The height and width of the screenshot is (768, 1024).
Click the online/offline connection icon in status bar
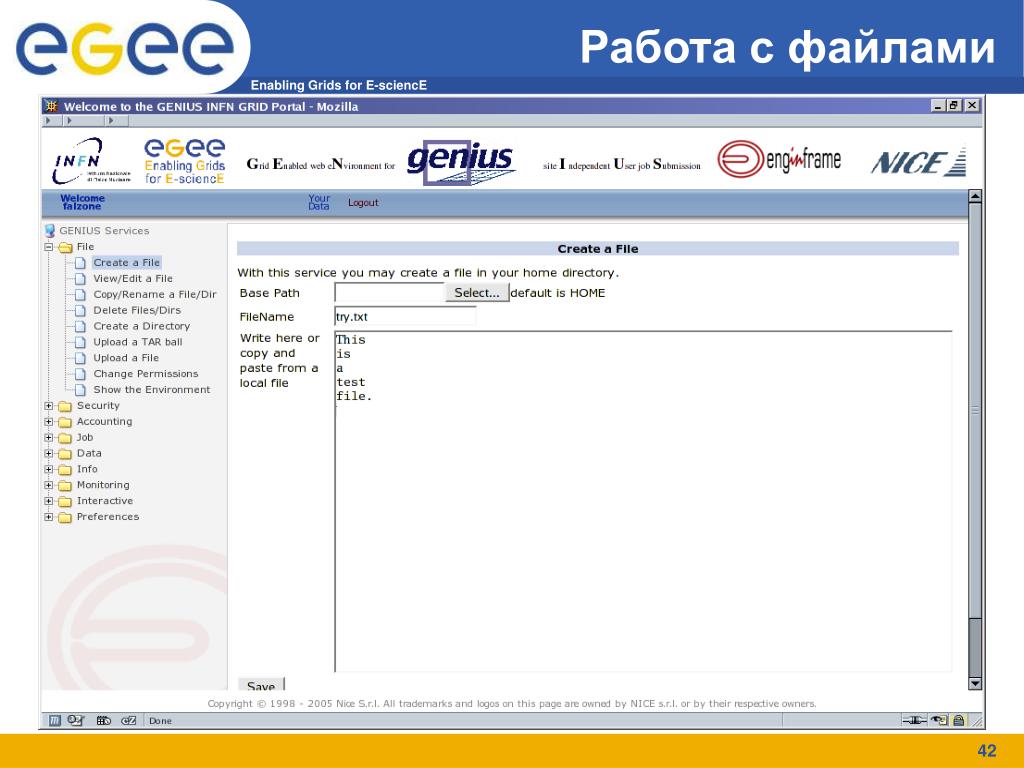point(914,720)
